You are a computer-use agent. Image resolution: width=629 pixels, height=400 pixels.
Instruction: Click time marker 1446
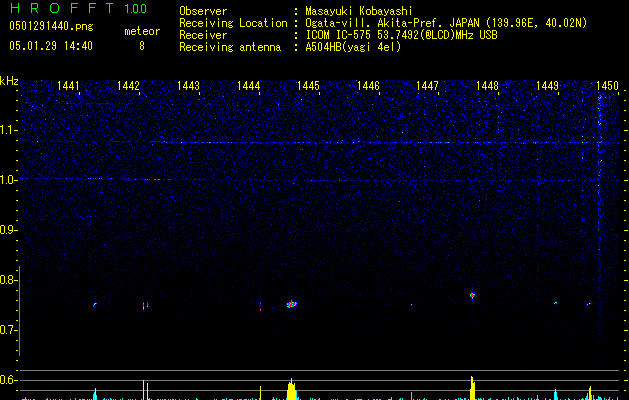point(368,86)
